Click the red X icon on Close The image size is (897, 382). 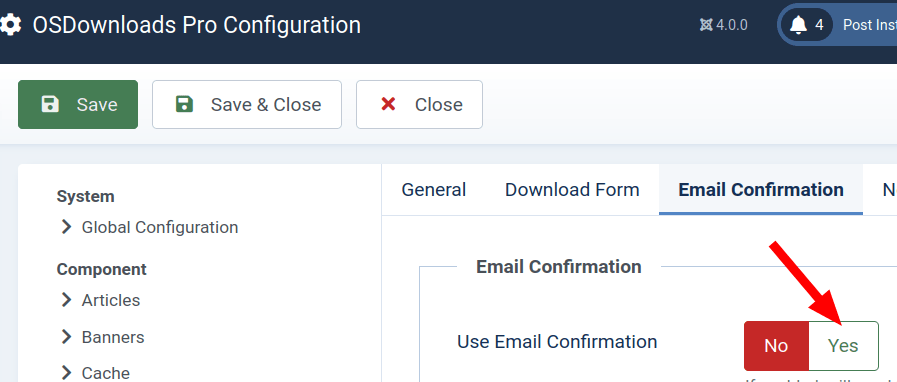(x=388, y=104)
